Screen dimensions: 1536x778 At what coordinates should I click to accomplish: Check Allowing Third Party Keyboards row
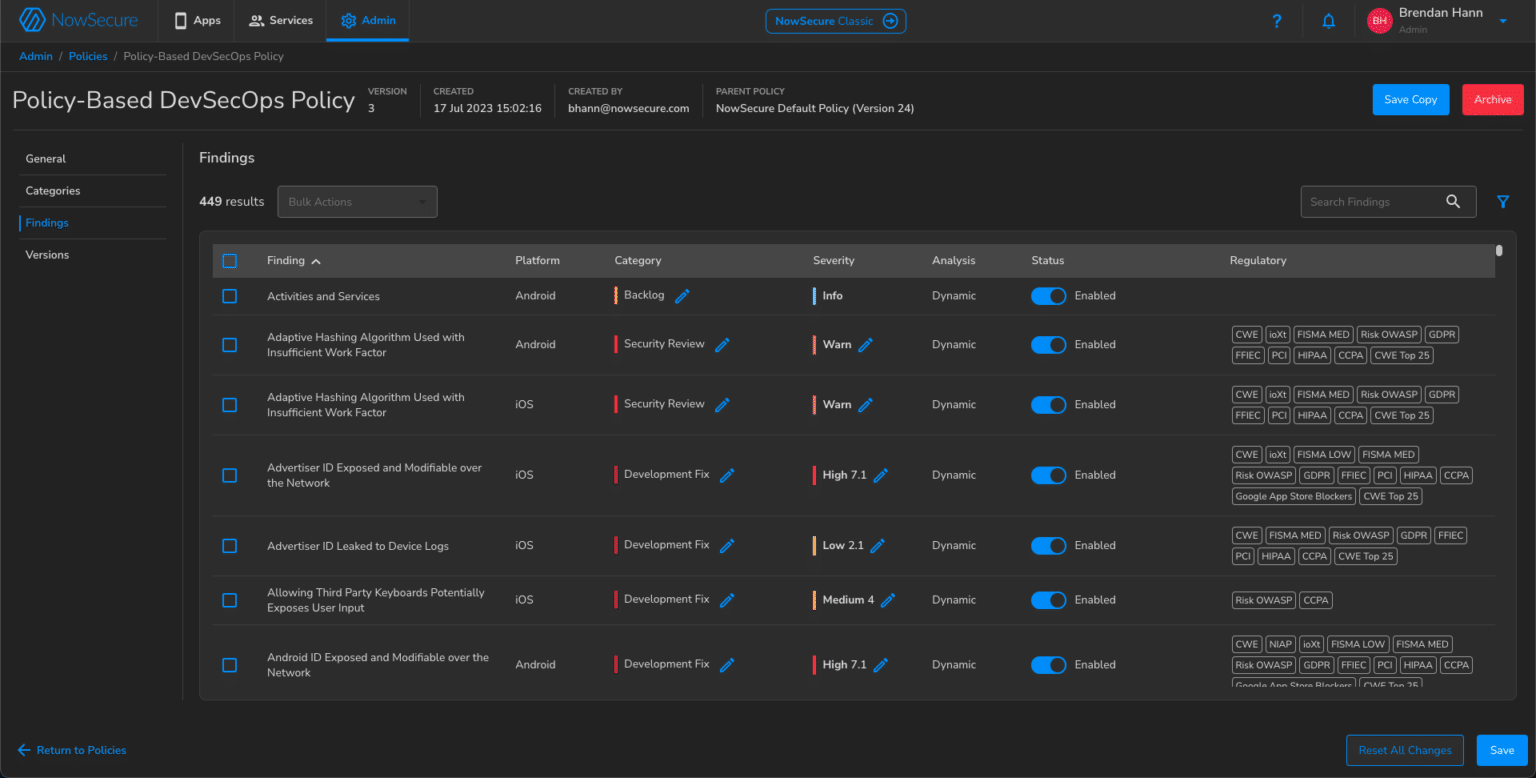click(229, 600)
